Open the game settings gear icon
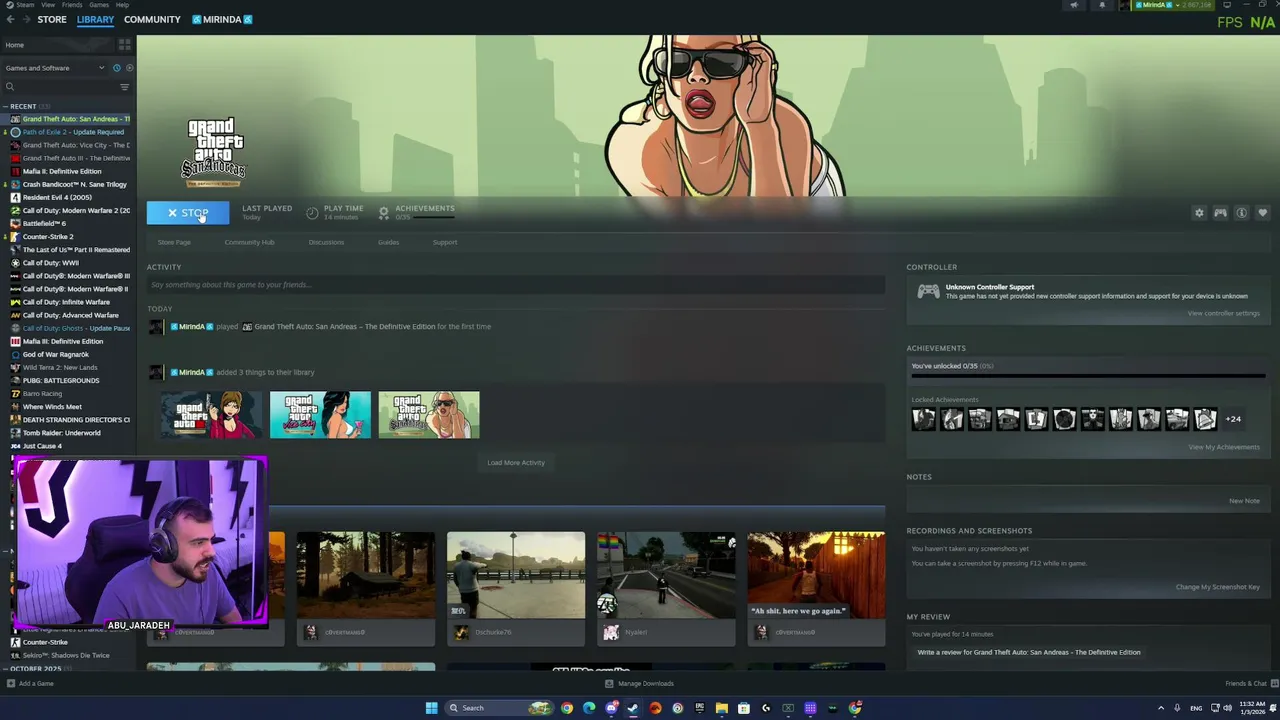The height and width of the screenshot is (720, 1280). coord(1199,213)
